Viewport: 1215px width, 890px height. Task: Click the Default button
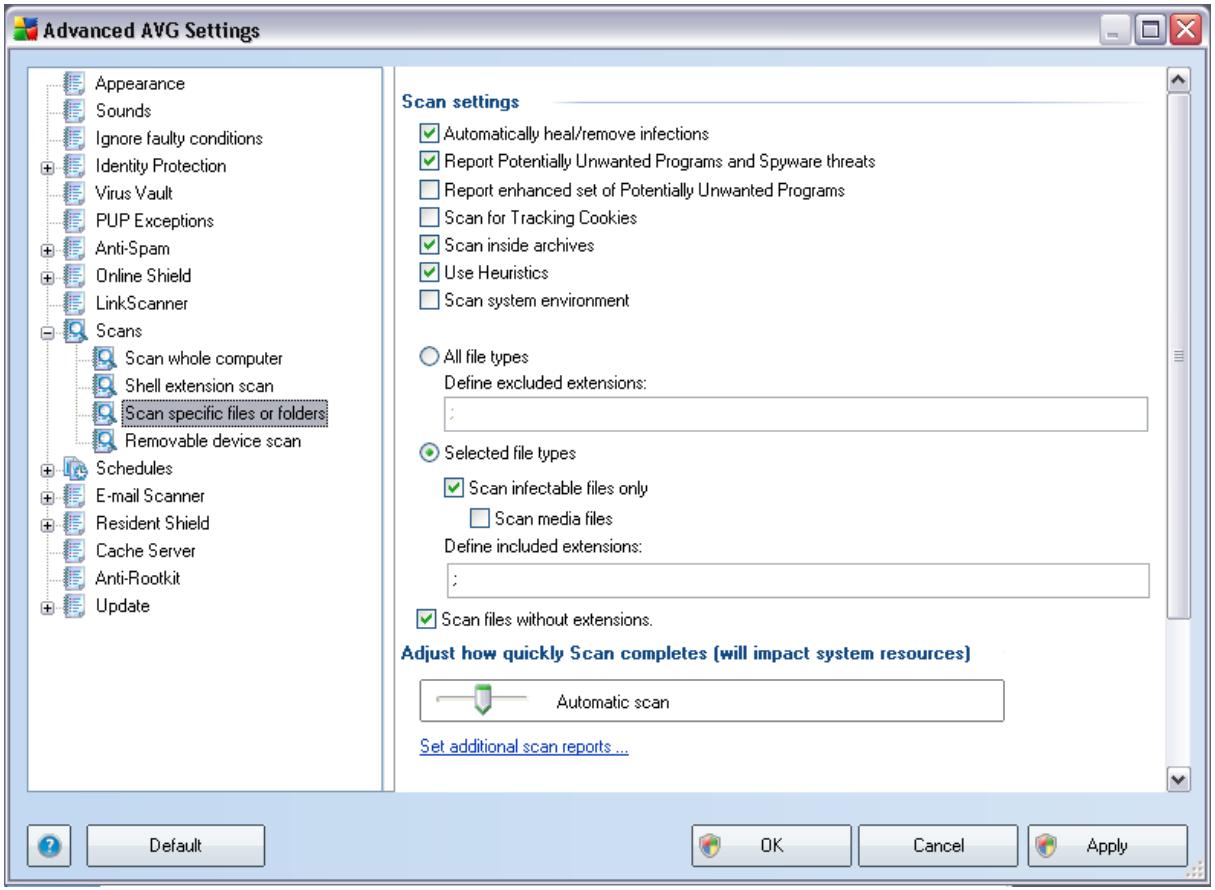click(x=176, y=845)
